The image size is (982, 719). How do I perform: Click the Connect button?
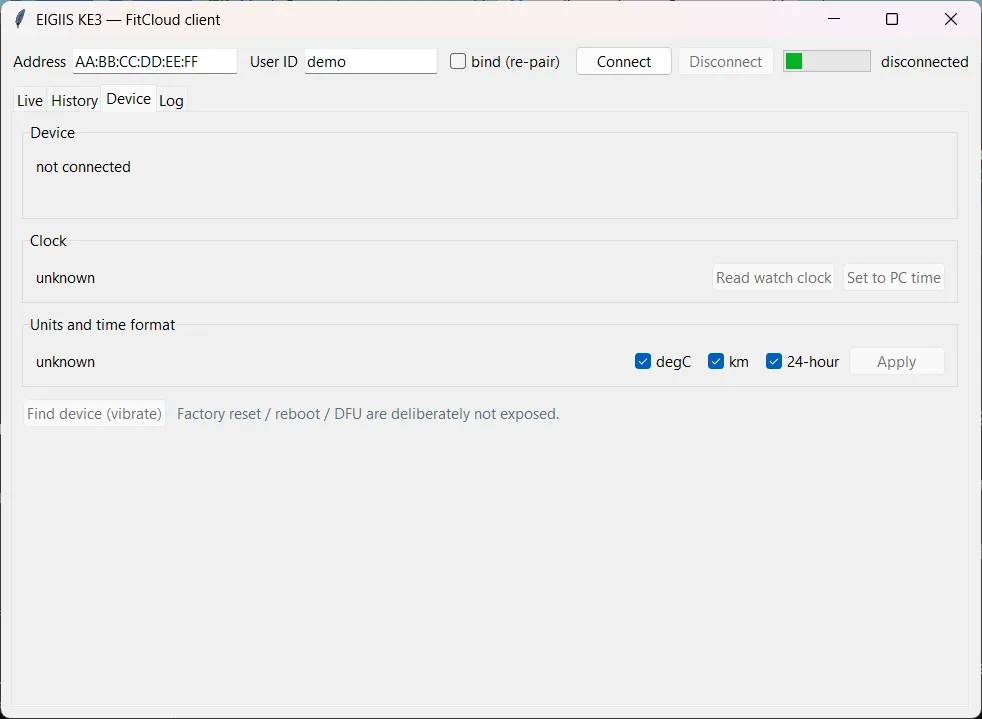tap(624, 61)
